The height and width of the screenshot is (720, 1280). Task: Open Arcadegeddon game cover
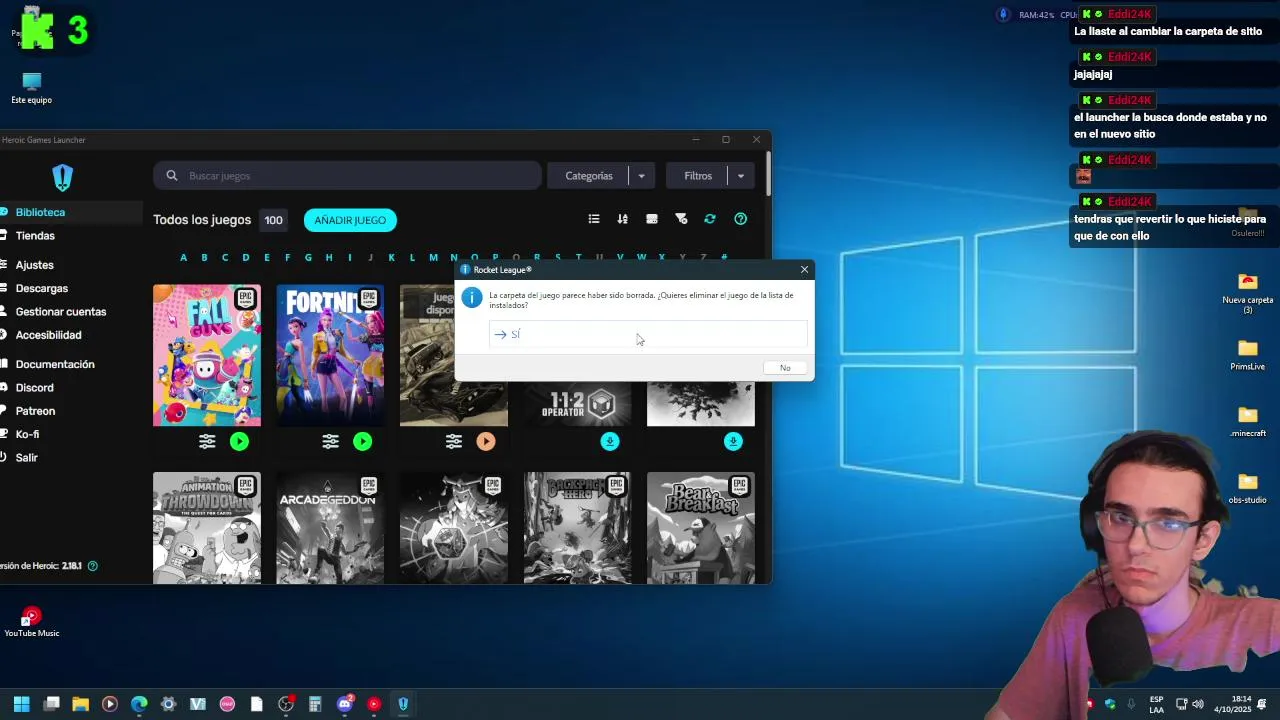330,527
